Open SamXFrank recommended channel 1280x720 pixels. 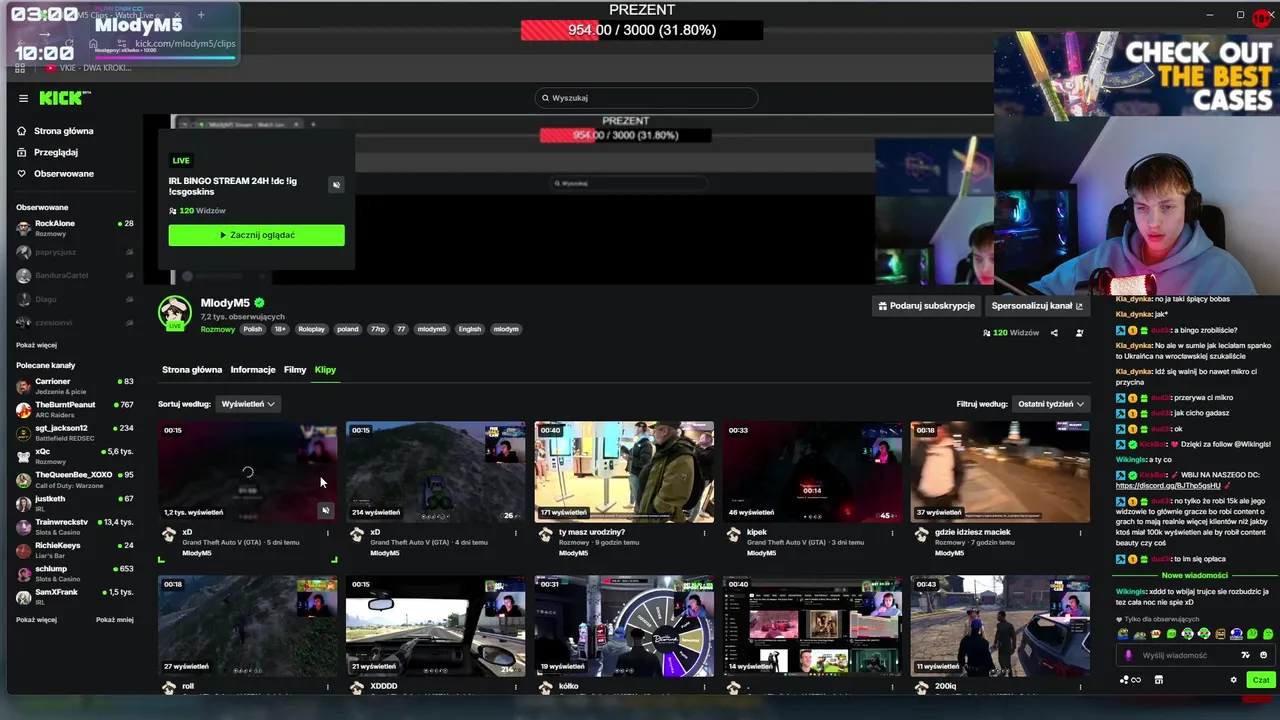pyautogui.click(x=75, y=596)
